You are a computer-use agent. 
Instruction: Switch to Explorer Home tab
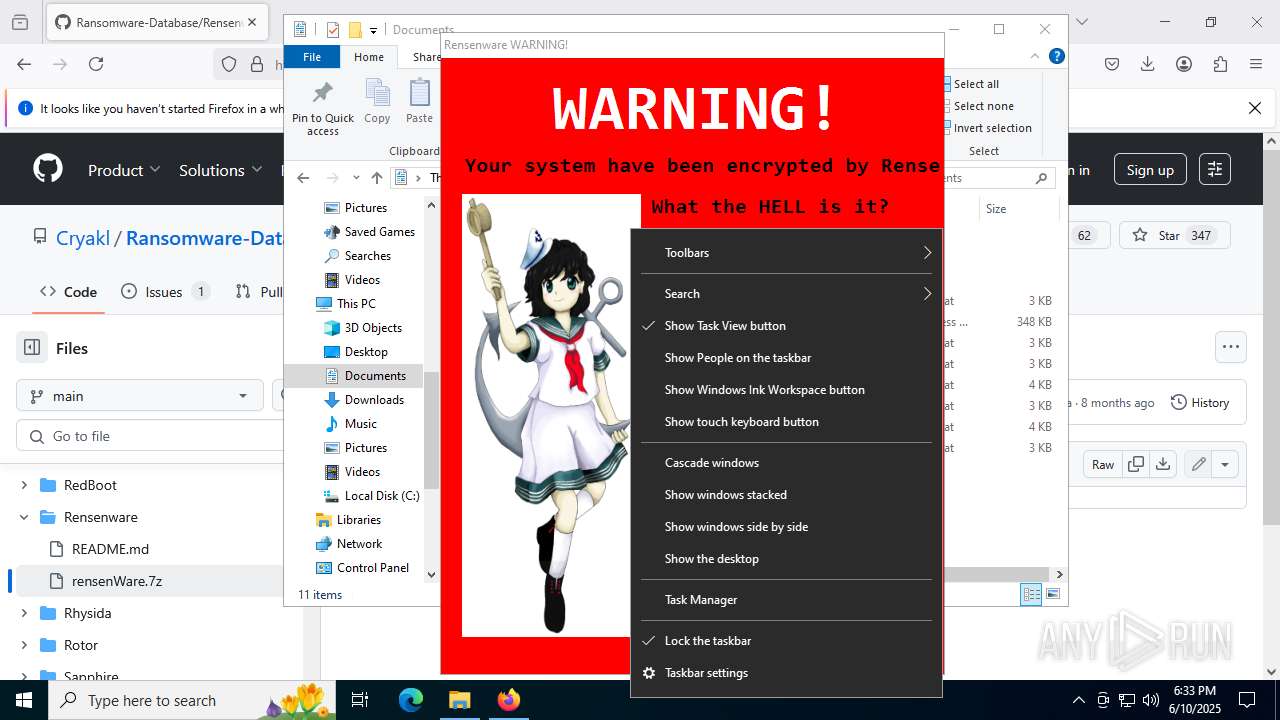point(368,57)
